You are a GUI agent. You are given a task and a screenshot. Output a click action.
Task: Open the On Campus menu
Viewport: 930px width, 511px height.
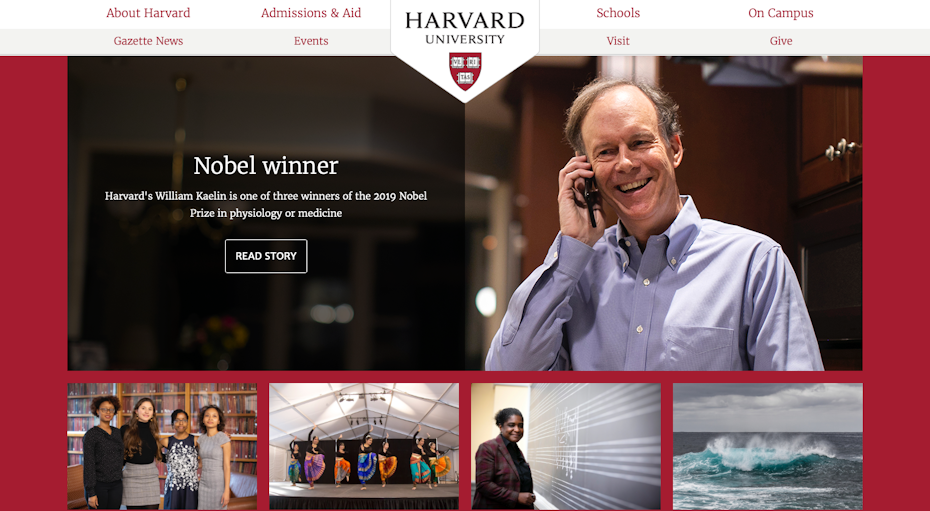point(781,13)
